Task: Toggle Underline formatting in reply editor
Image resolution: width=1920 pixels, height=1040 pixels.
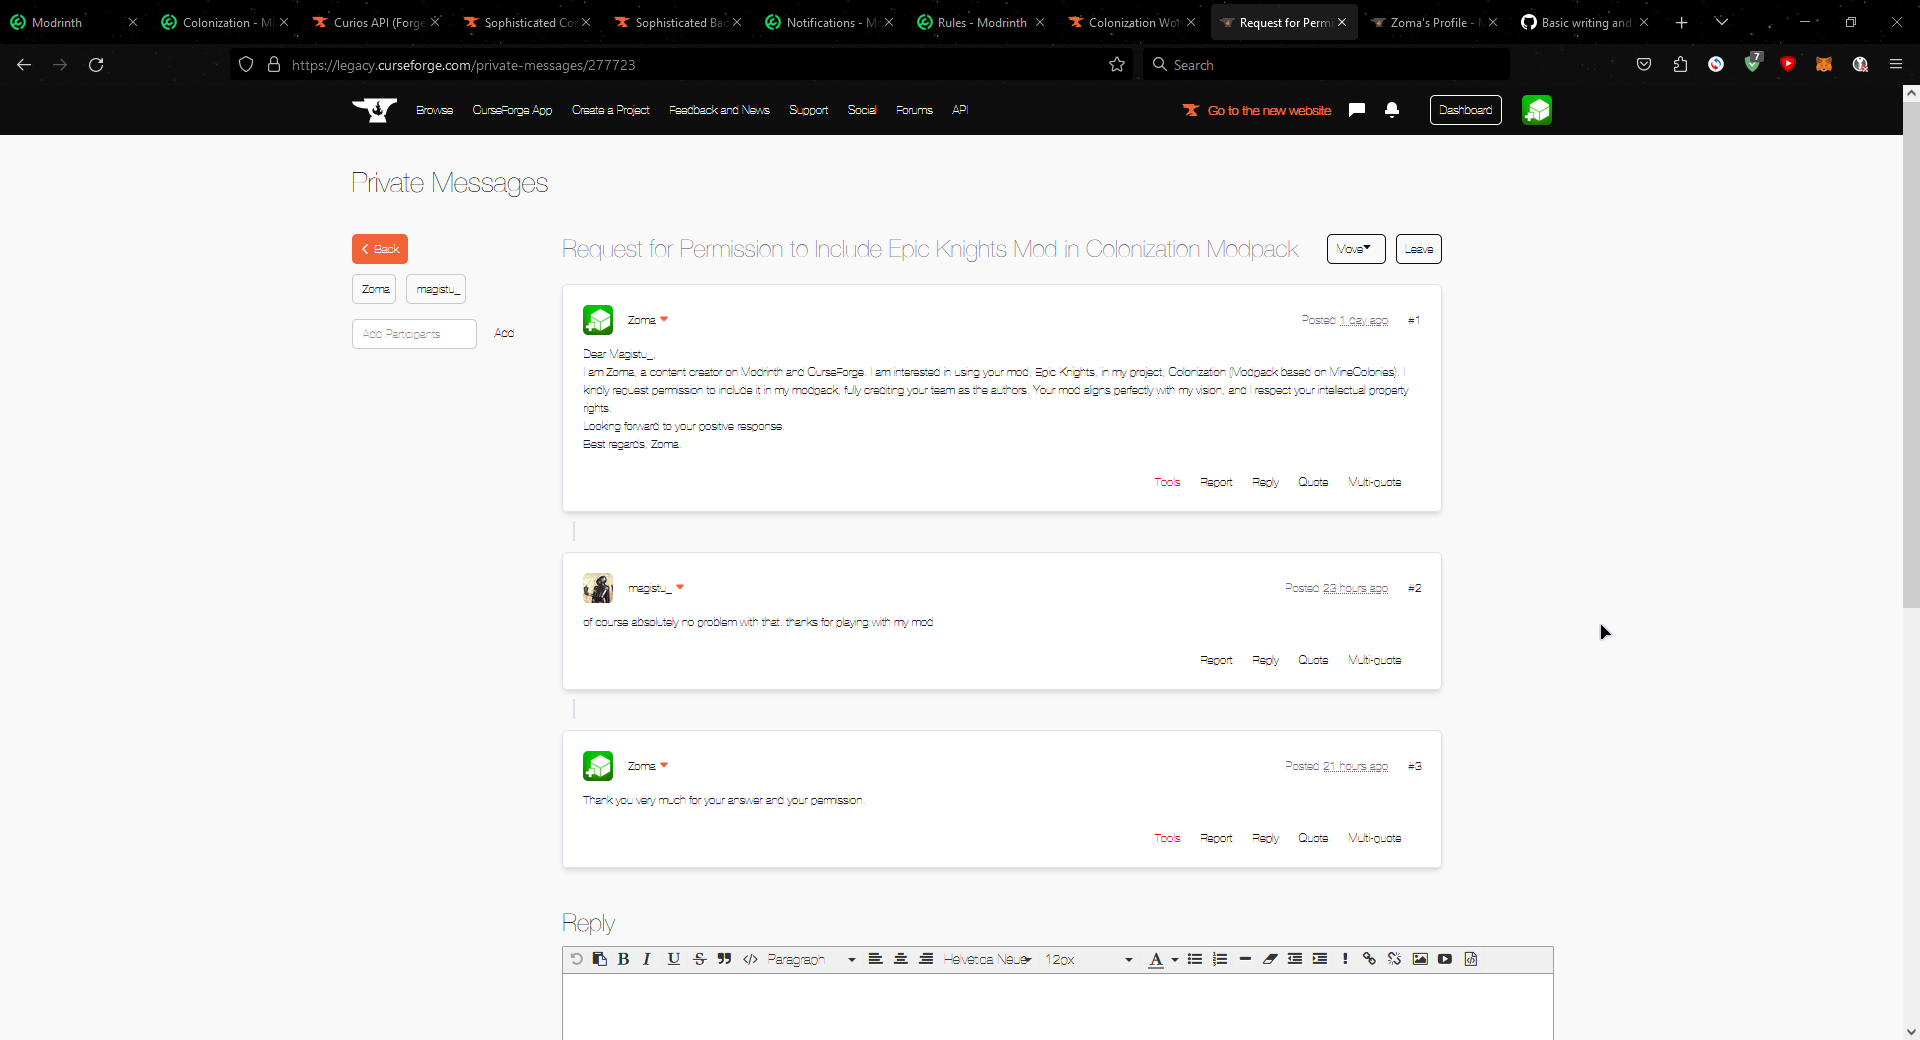Action: 674,959
